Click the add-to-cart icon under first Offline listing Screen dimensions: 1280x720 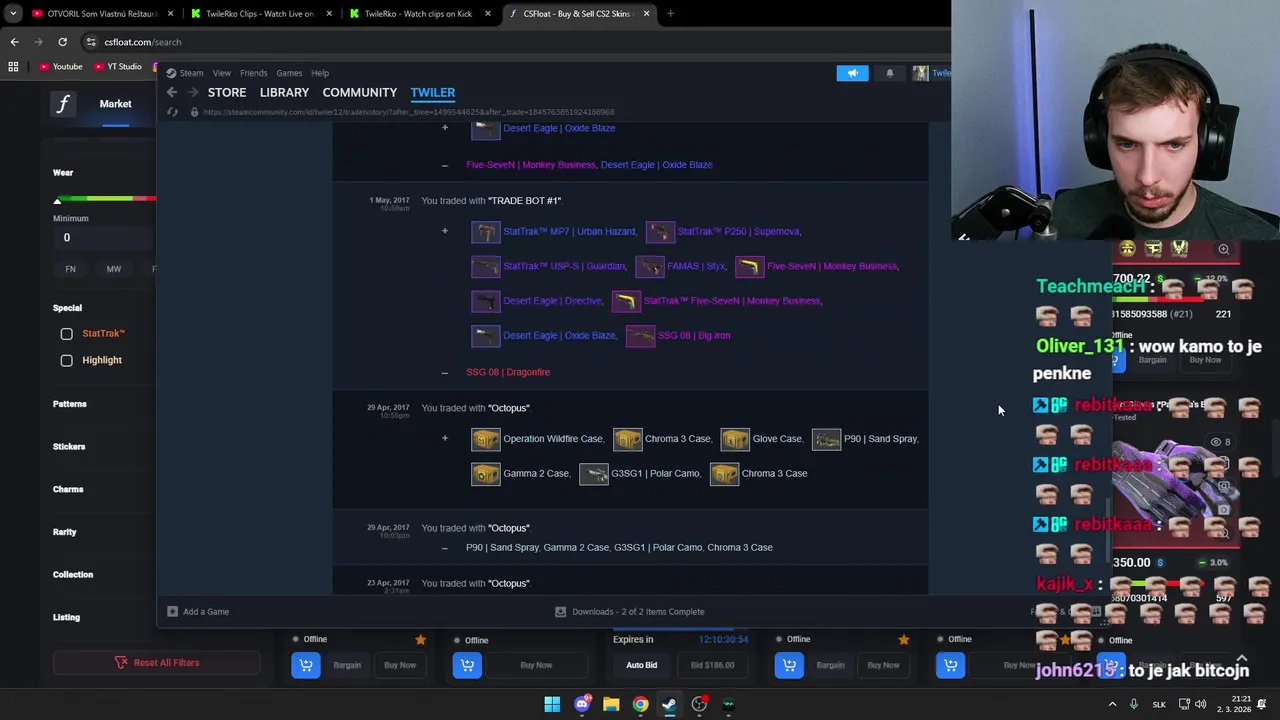click(306, 665)
